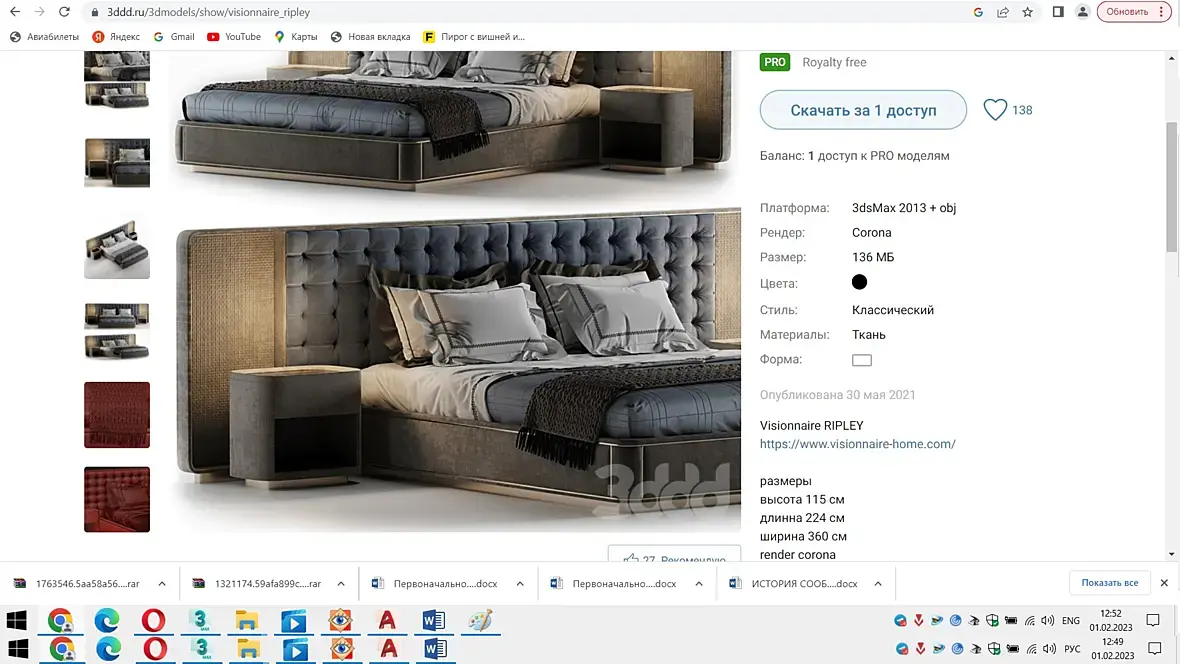Viewport: 1180px width, 664px height.
Task: Open the Paint palette icon in taskbar
Action: pos(480,620)
